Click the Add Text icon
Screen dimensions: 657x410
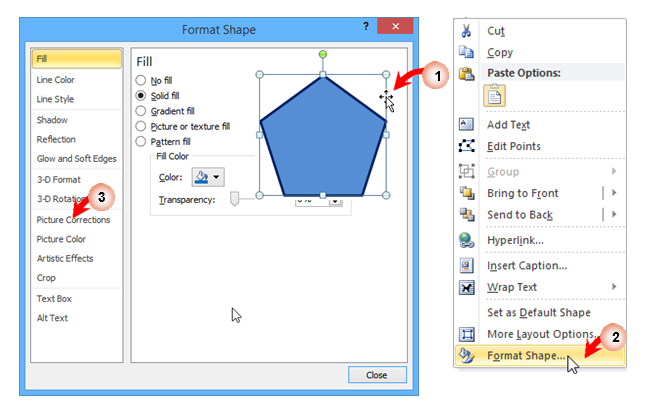[466, 124]
